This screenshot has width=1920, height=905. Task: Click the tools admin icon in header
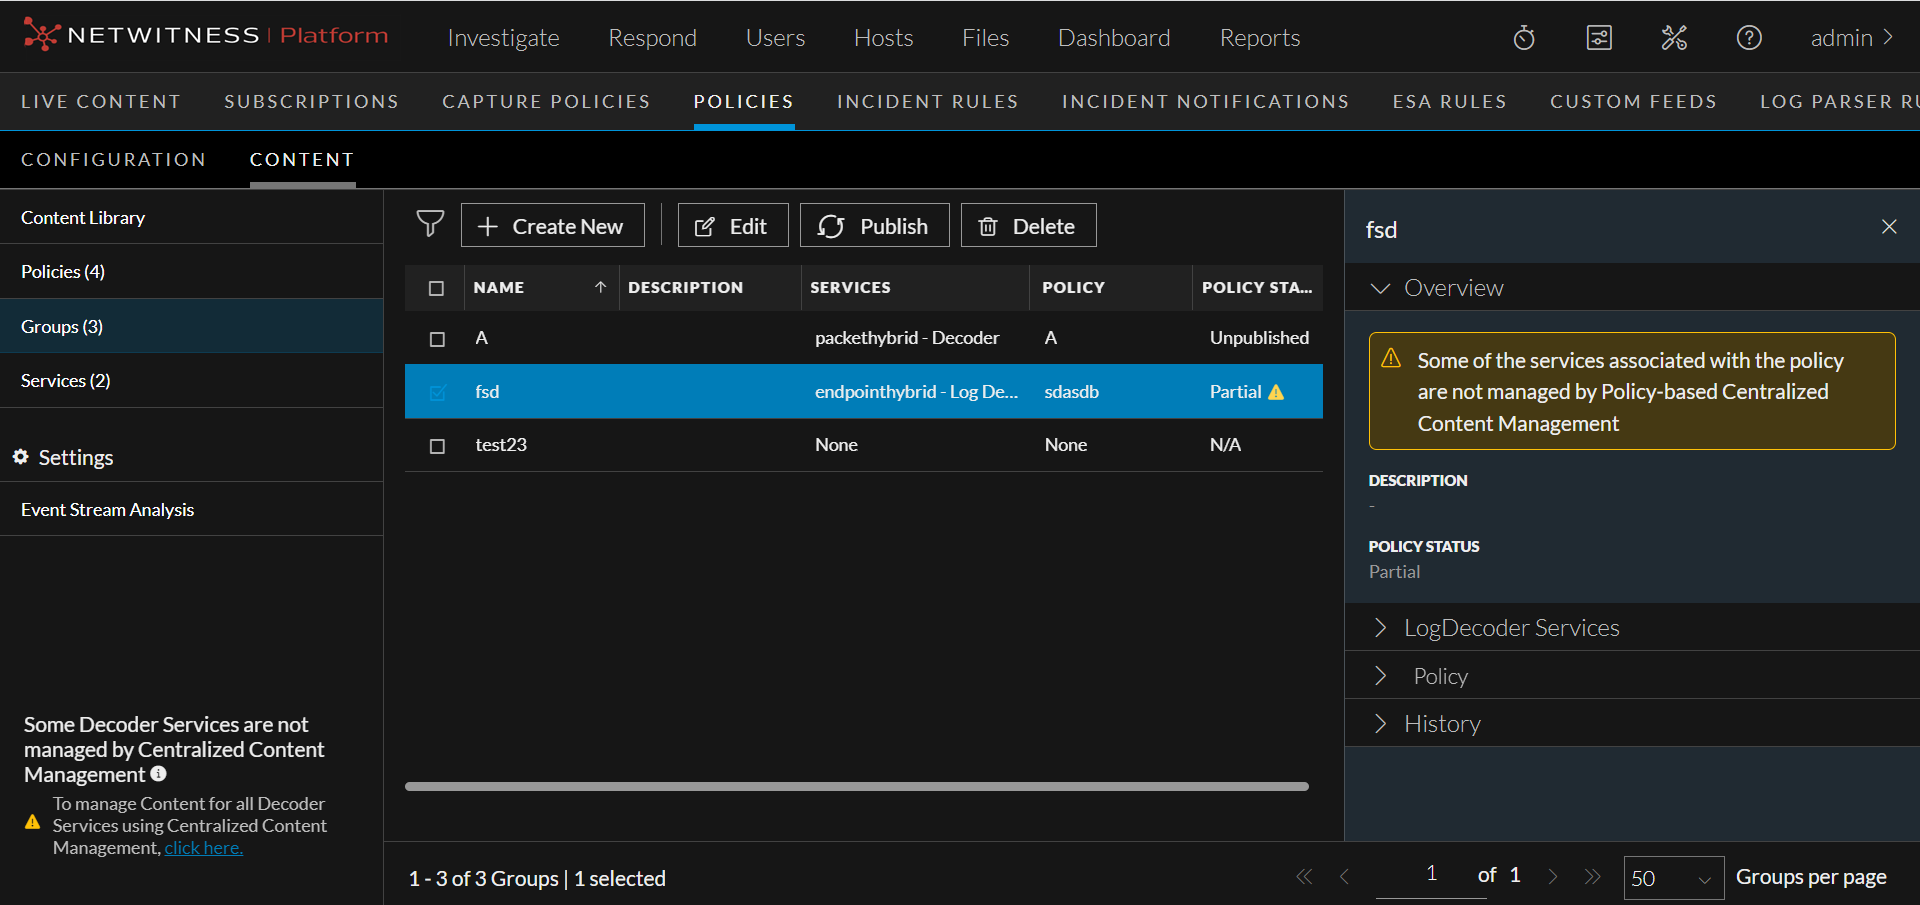(x=1674, y=38)
